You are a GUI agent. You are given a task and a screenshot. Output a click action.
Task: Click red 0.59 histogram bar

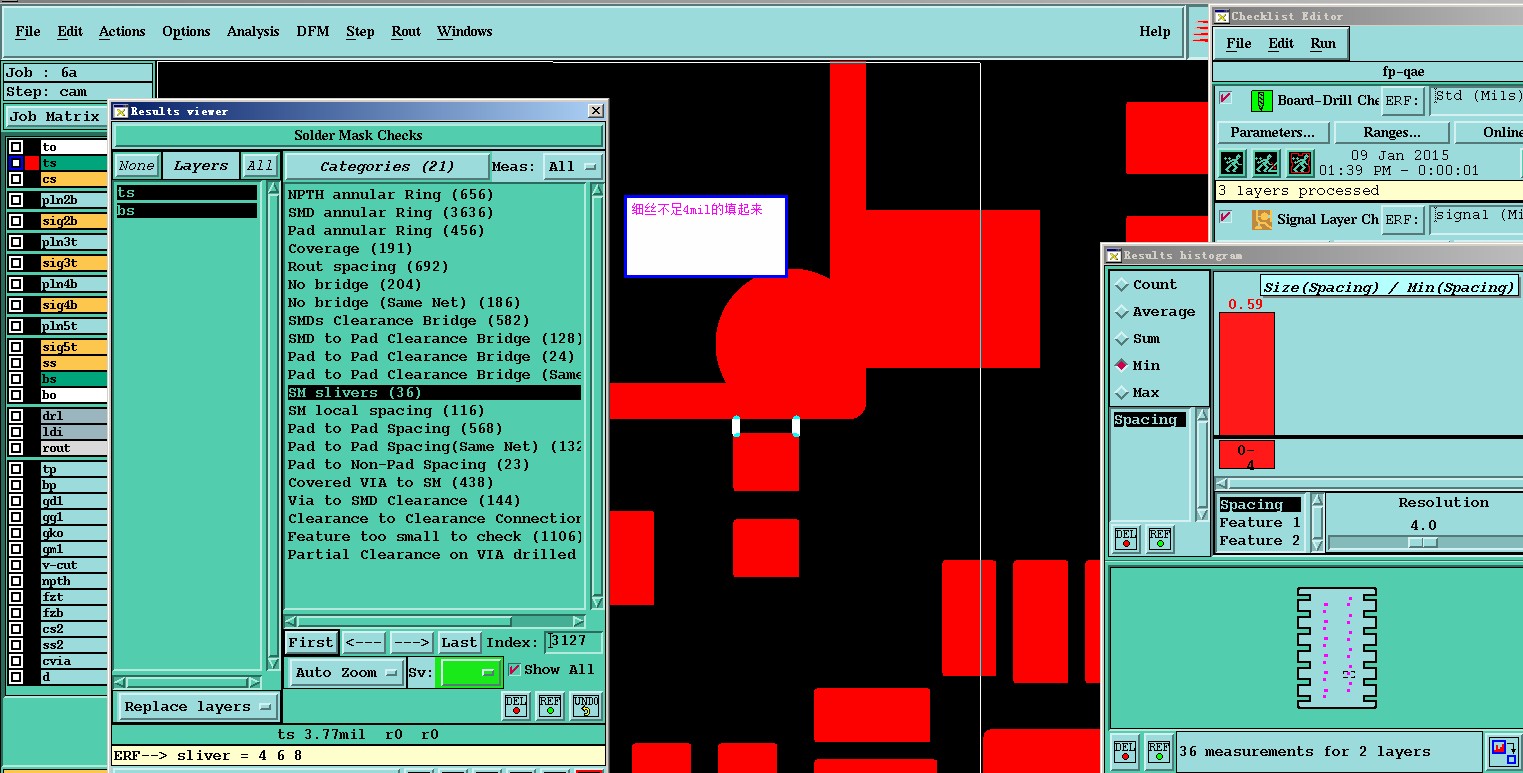1246,373
